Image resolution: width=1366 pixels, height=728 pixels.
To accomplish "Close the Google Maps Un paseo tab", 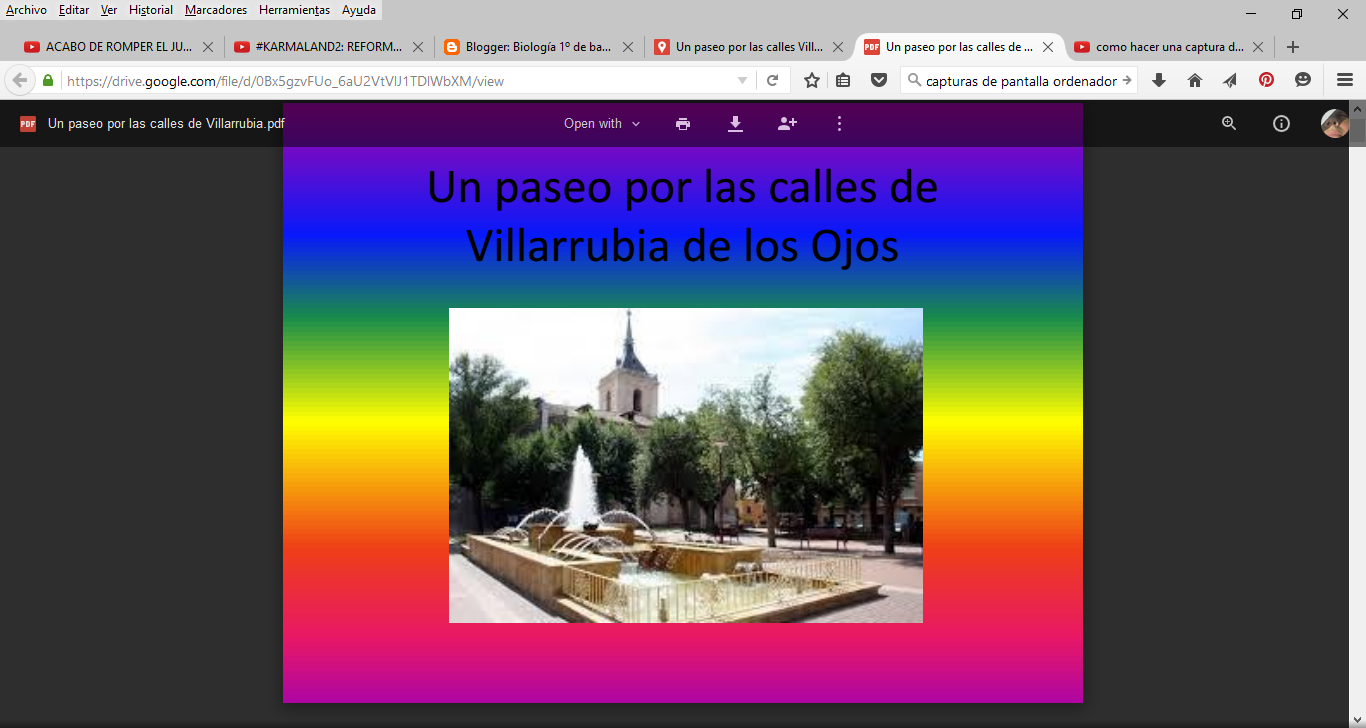I will point(838,47).
